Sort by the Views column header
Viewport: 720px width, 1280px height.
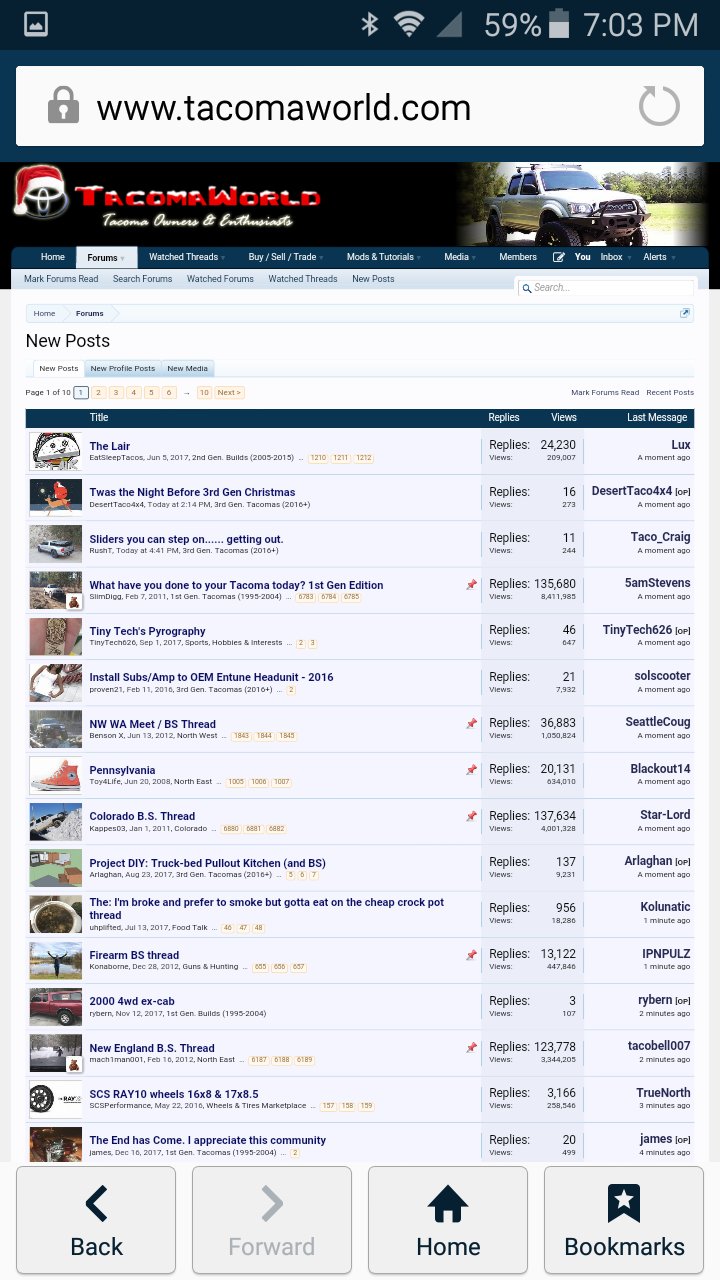click(x=564, y=417)
